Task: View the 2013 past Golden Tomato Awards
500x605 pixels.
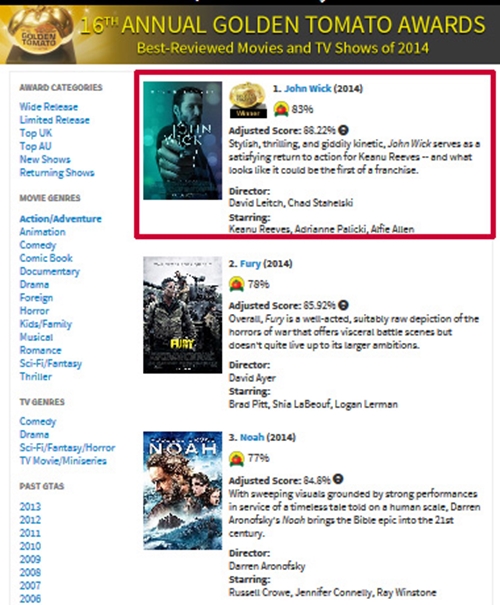Action: click(x=30, y=507)
